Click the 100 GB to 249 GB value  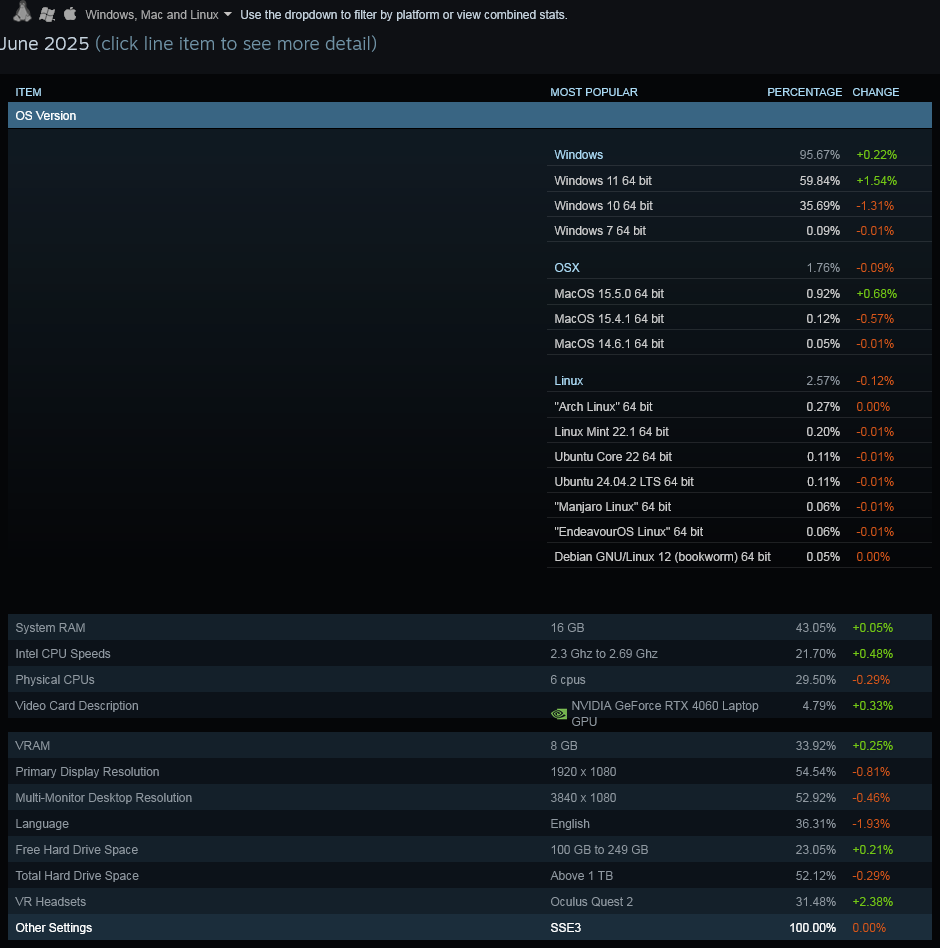click(x=599, y=849)
